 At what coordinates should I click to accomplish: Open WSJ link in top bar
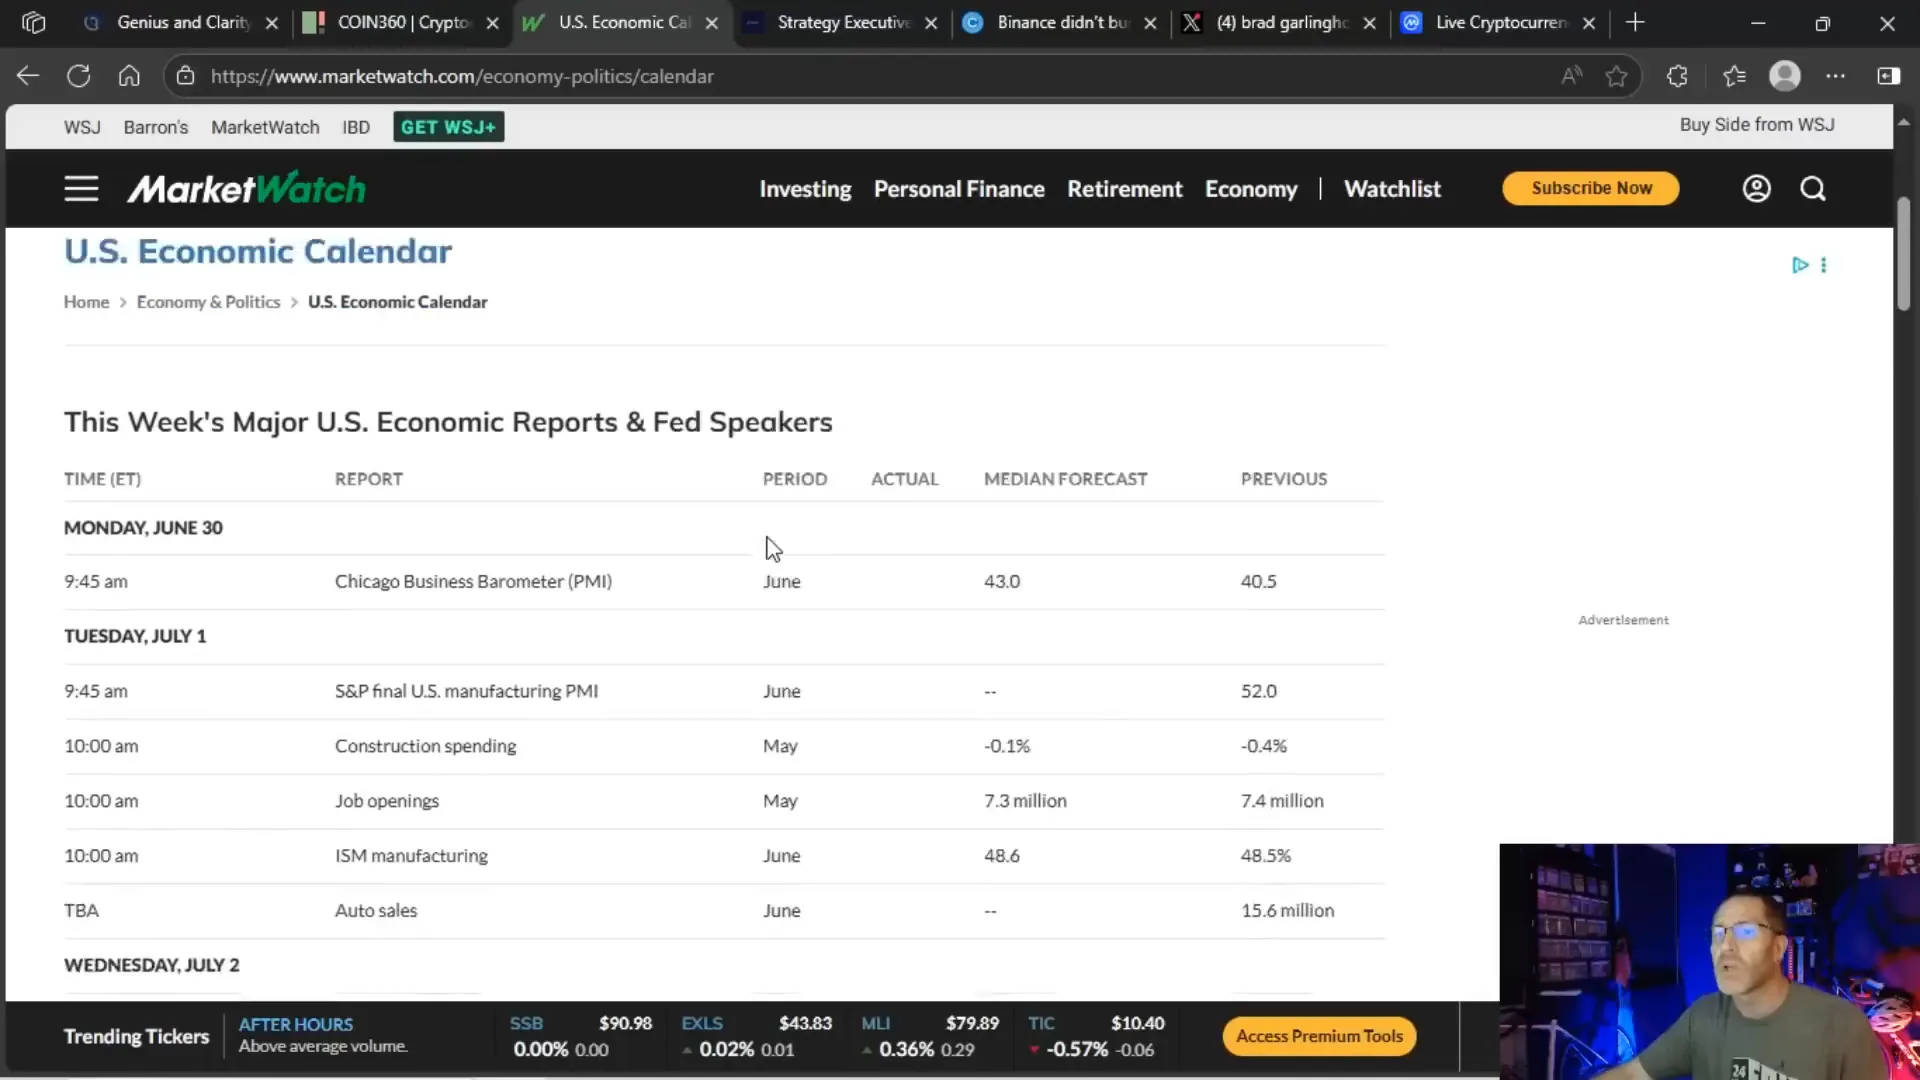[x=82, y=127]
